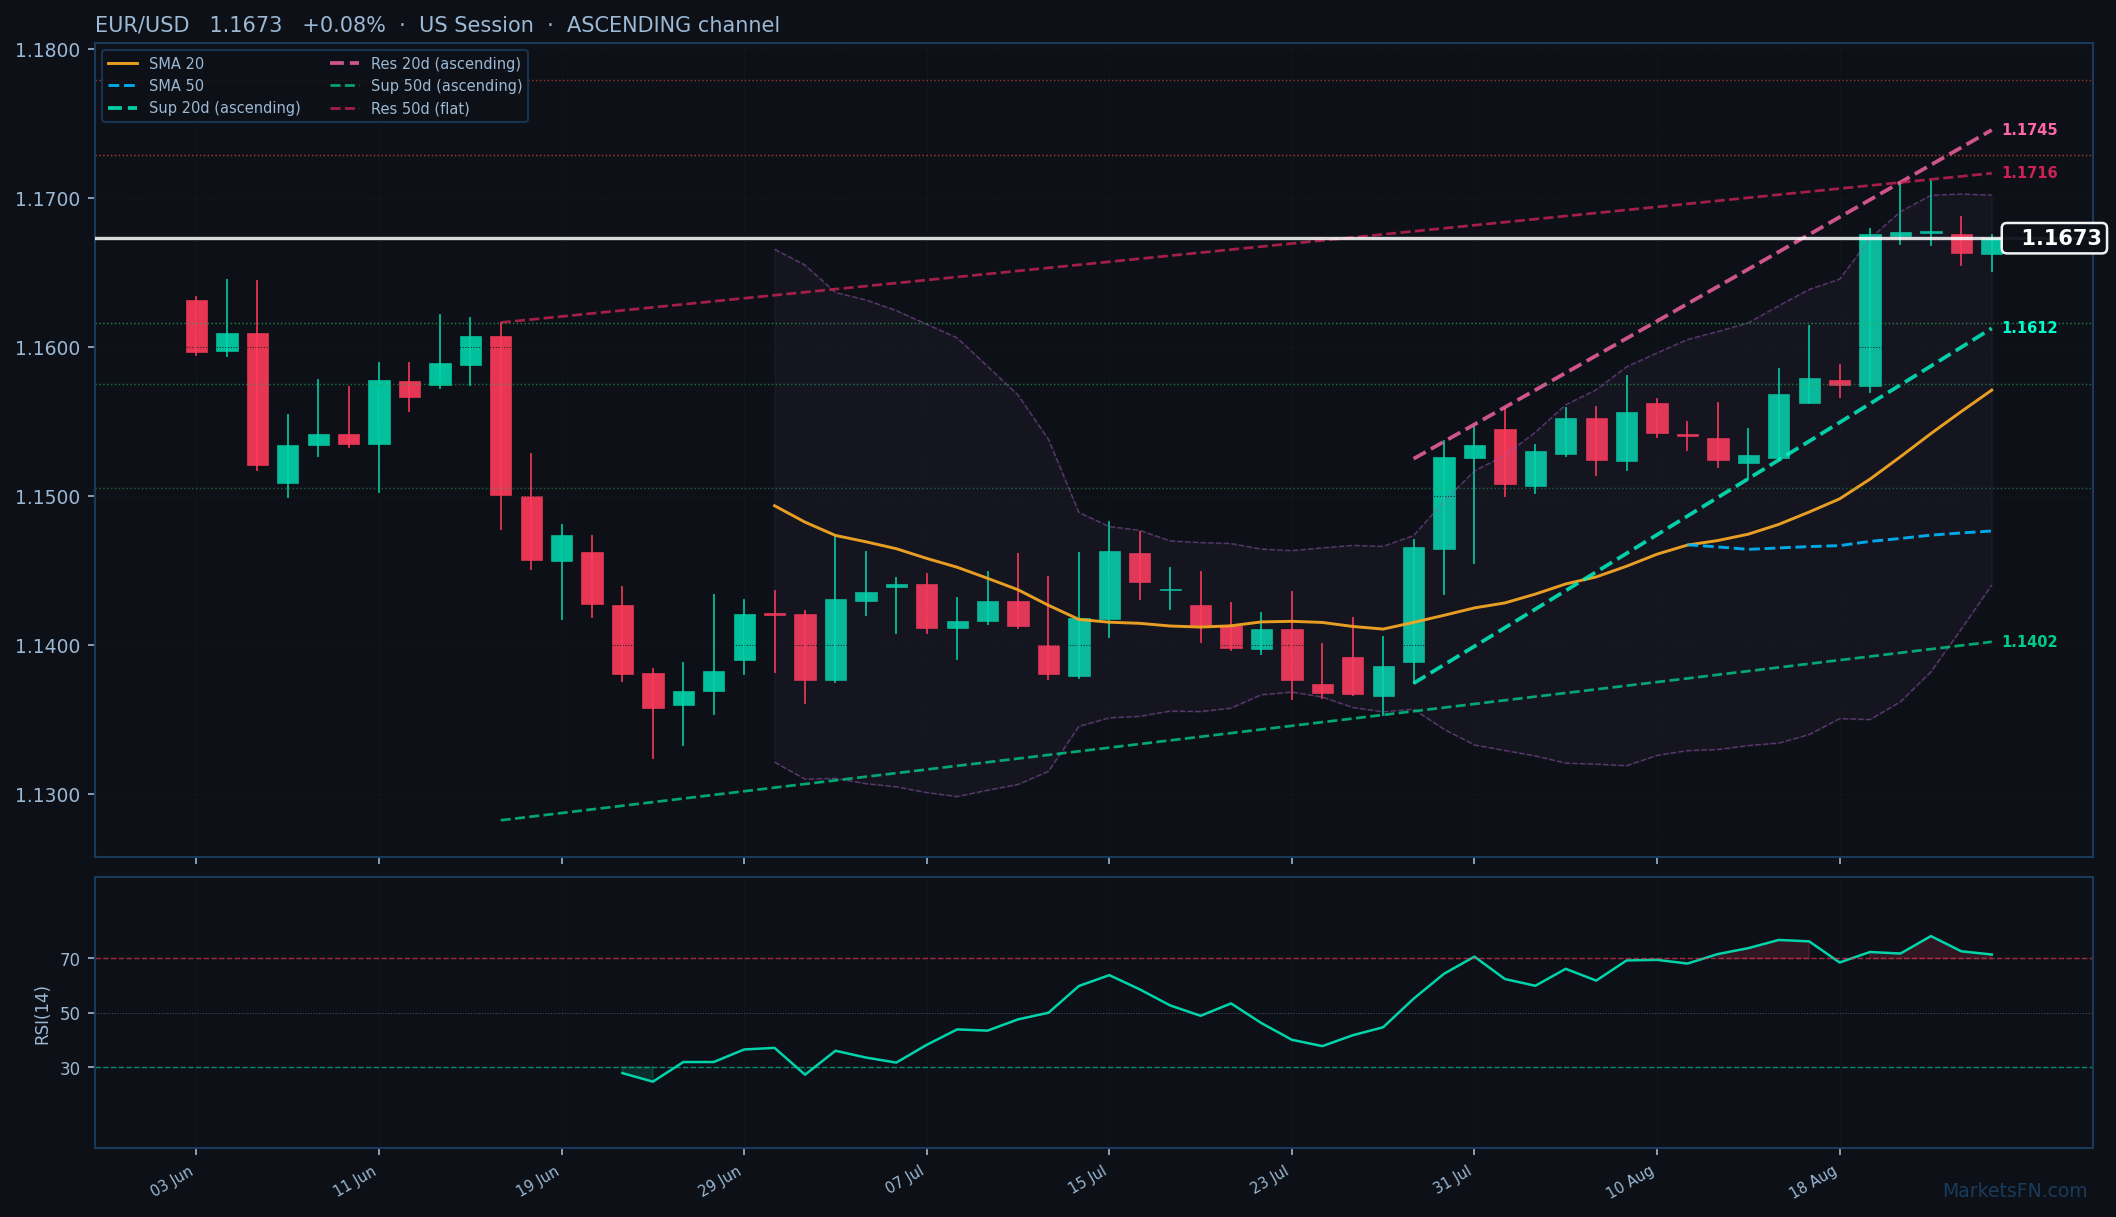Viewport: 2116px width, 1217px height.
Task: Click the 1.1500 price axis label
Action: pos(48,498)
